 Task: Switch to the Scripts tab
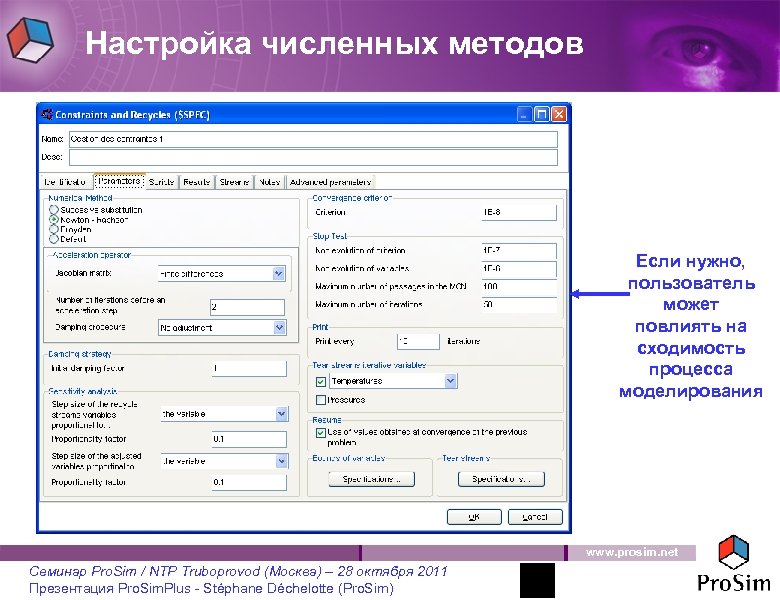(x=162, y=182)
